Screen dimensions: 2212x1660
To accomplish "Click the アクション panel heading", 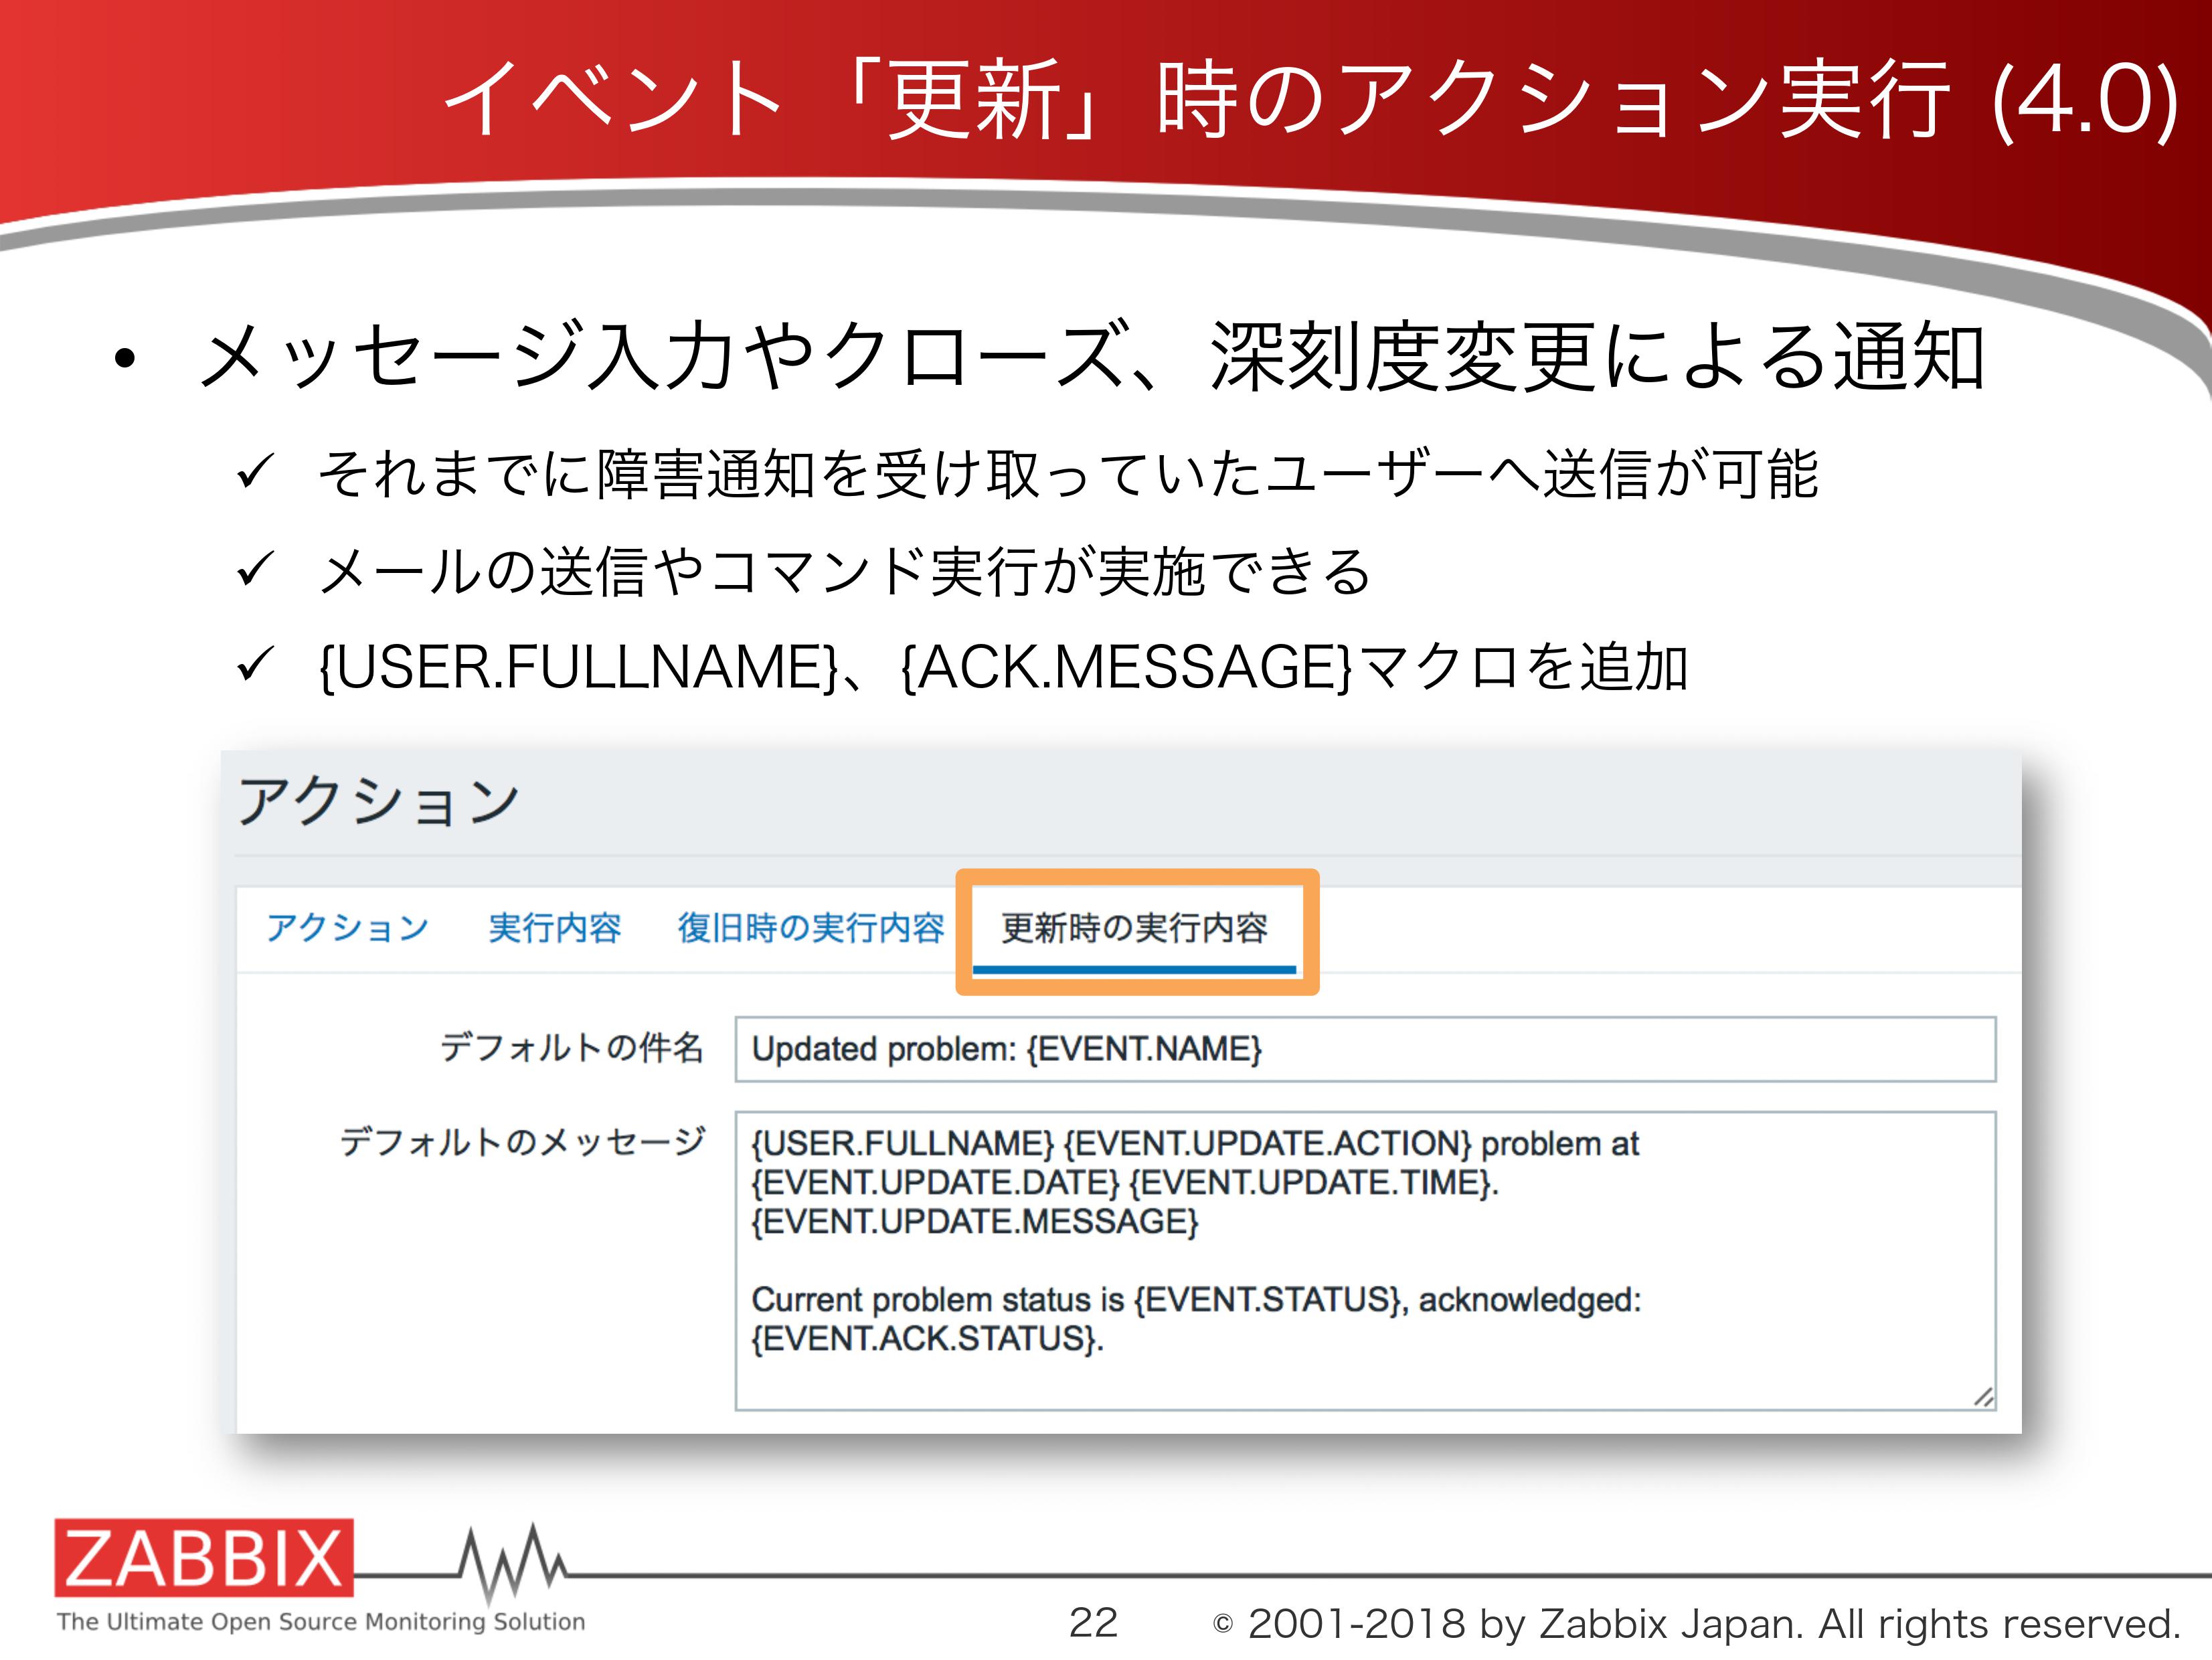I will coord(378,802).
